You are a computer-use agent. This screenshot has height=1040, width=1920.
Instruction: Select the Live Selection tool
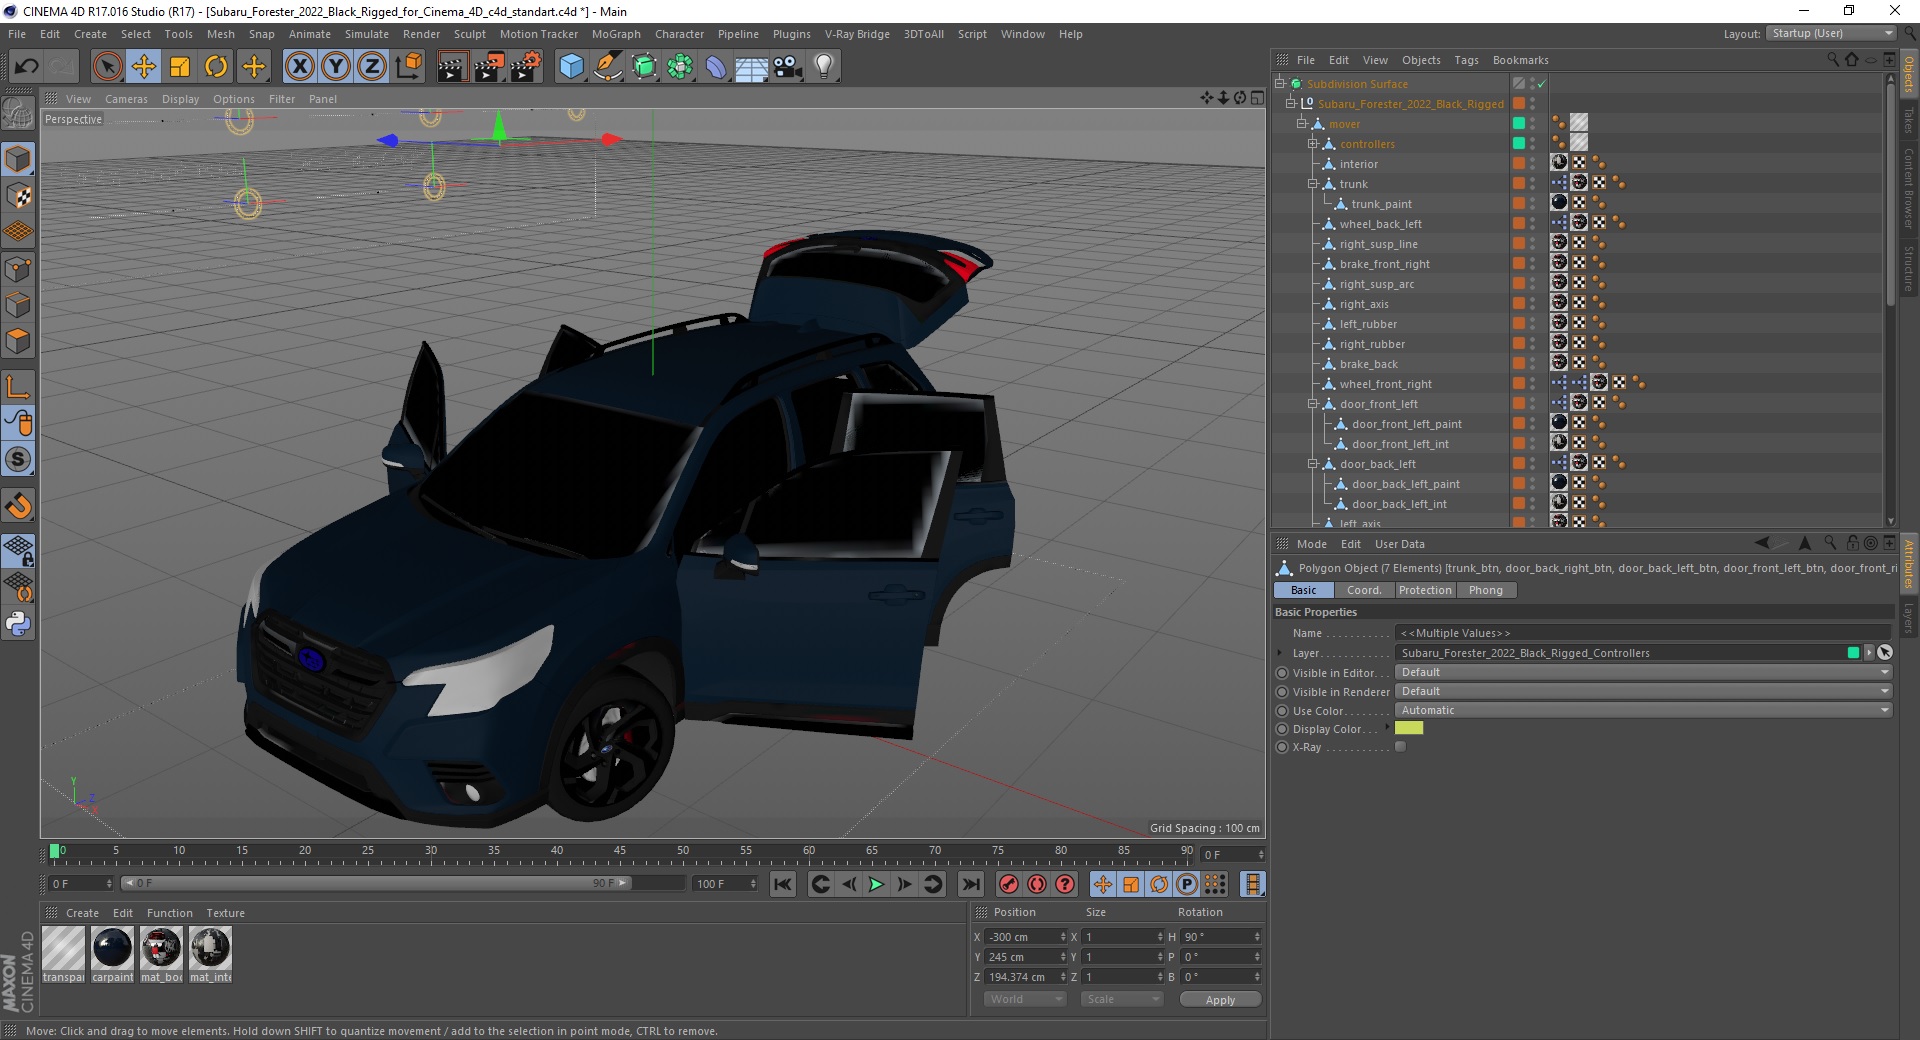107,67
